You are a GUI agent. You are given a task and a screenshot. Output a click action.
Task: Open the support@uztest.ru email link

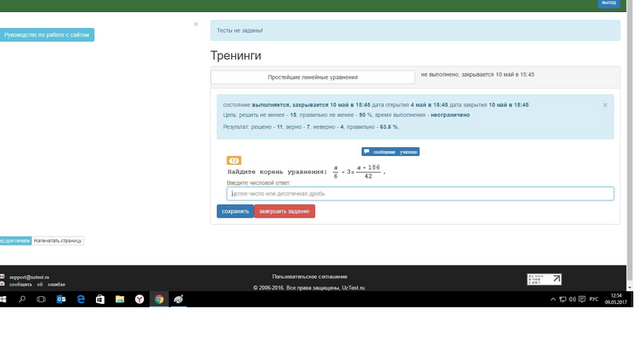coord(29,277)
